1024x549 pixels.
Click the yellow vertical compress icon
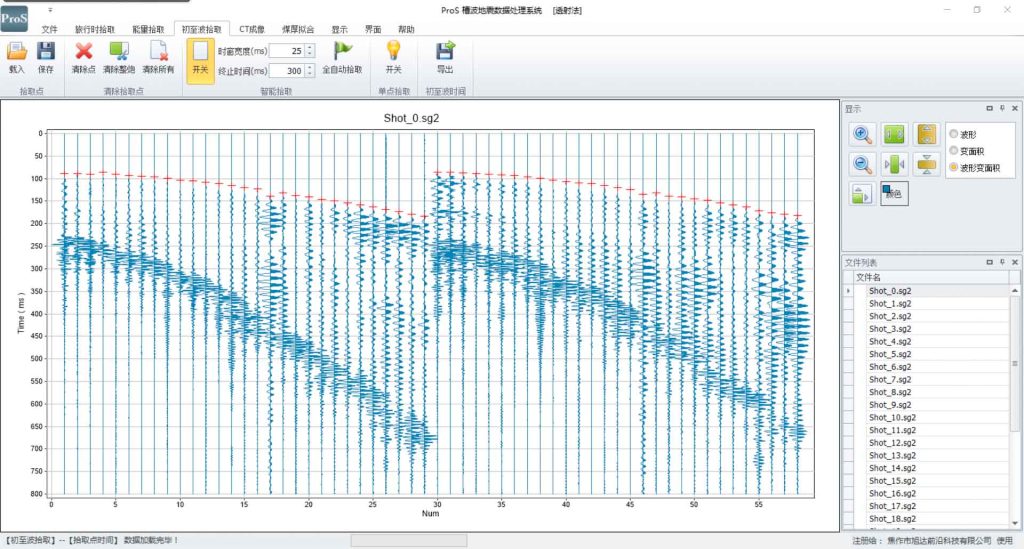[926, 164]
